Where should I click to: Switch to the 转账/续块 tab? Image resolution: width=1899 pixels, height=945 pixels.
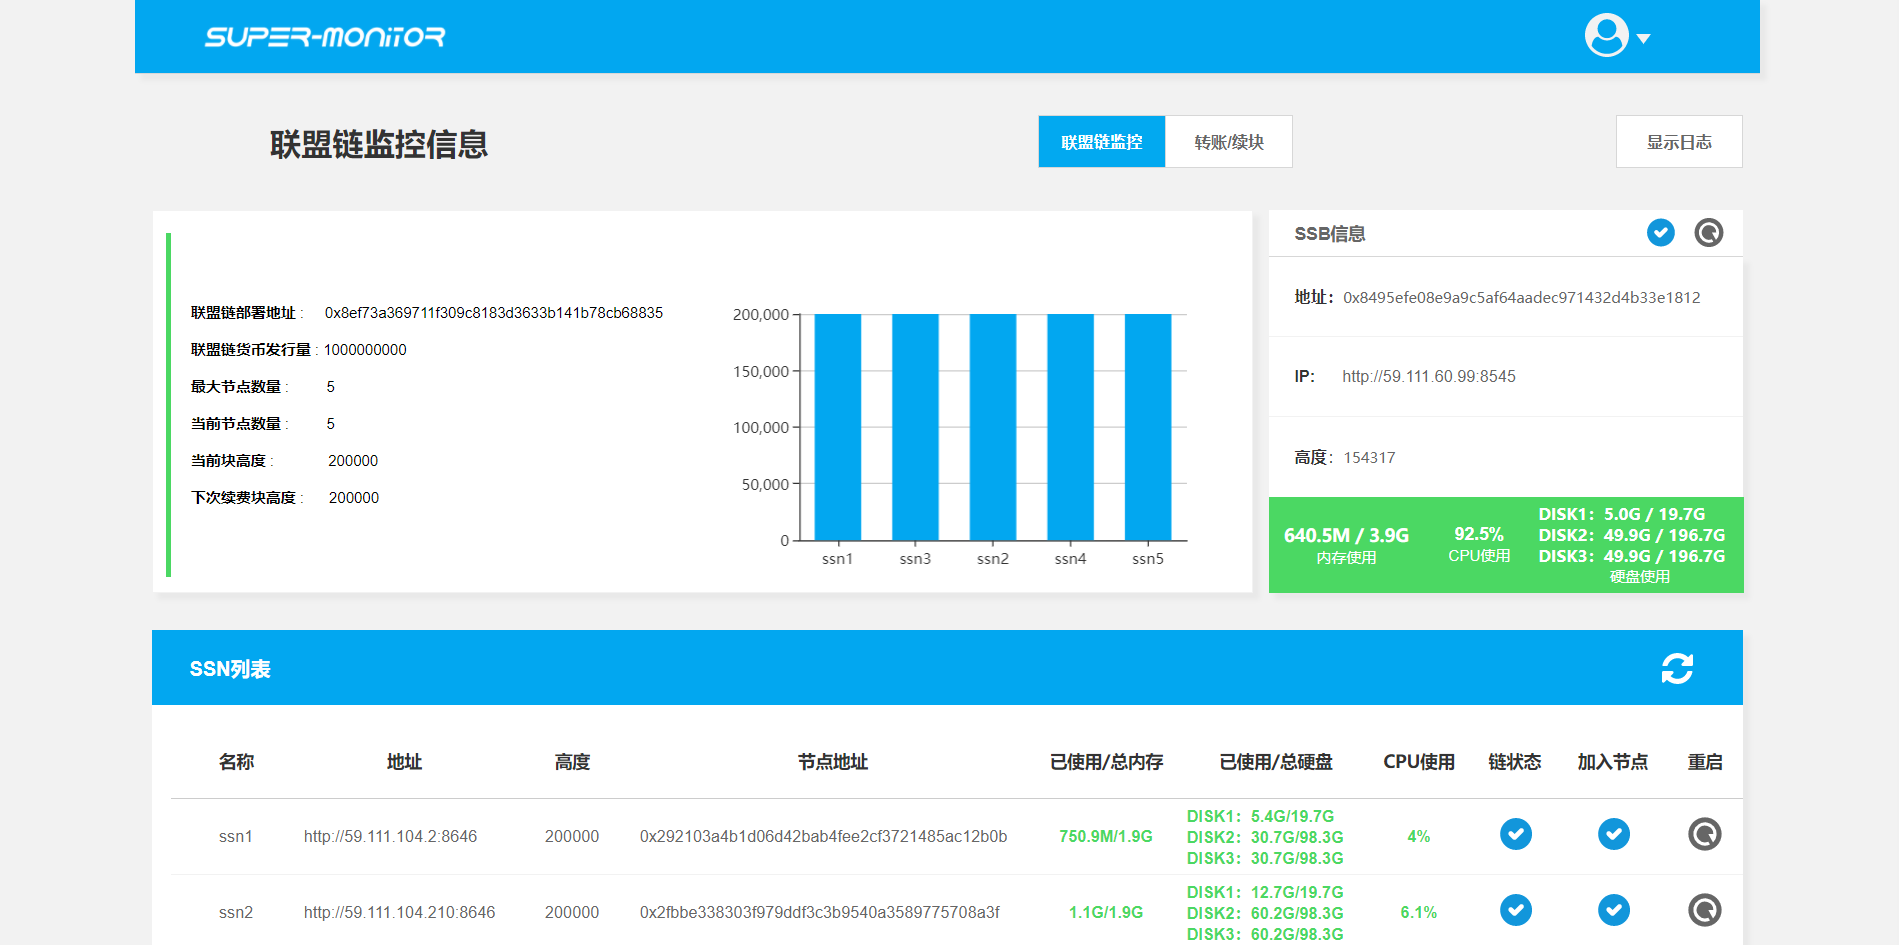pos(1228,142)
